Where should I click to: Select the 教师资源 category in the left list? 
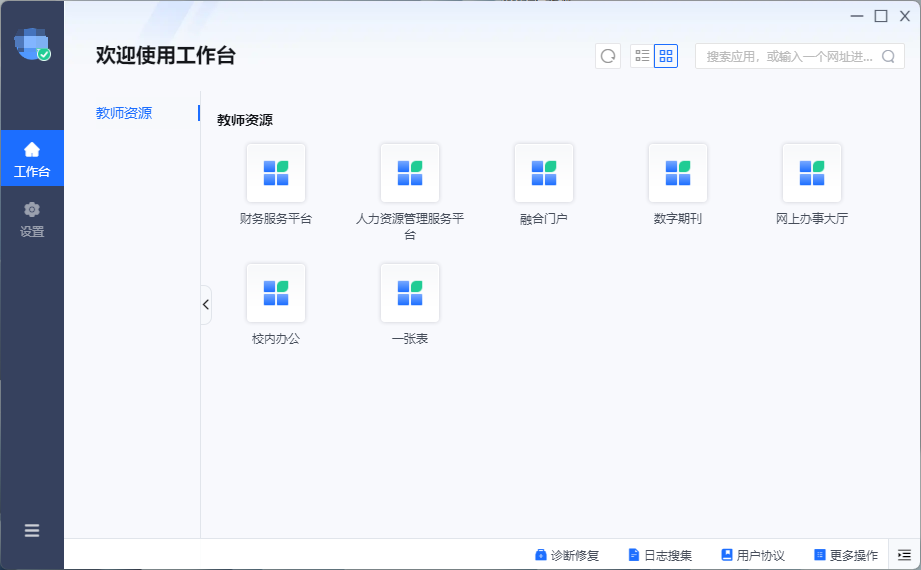click(124, 113)
